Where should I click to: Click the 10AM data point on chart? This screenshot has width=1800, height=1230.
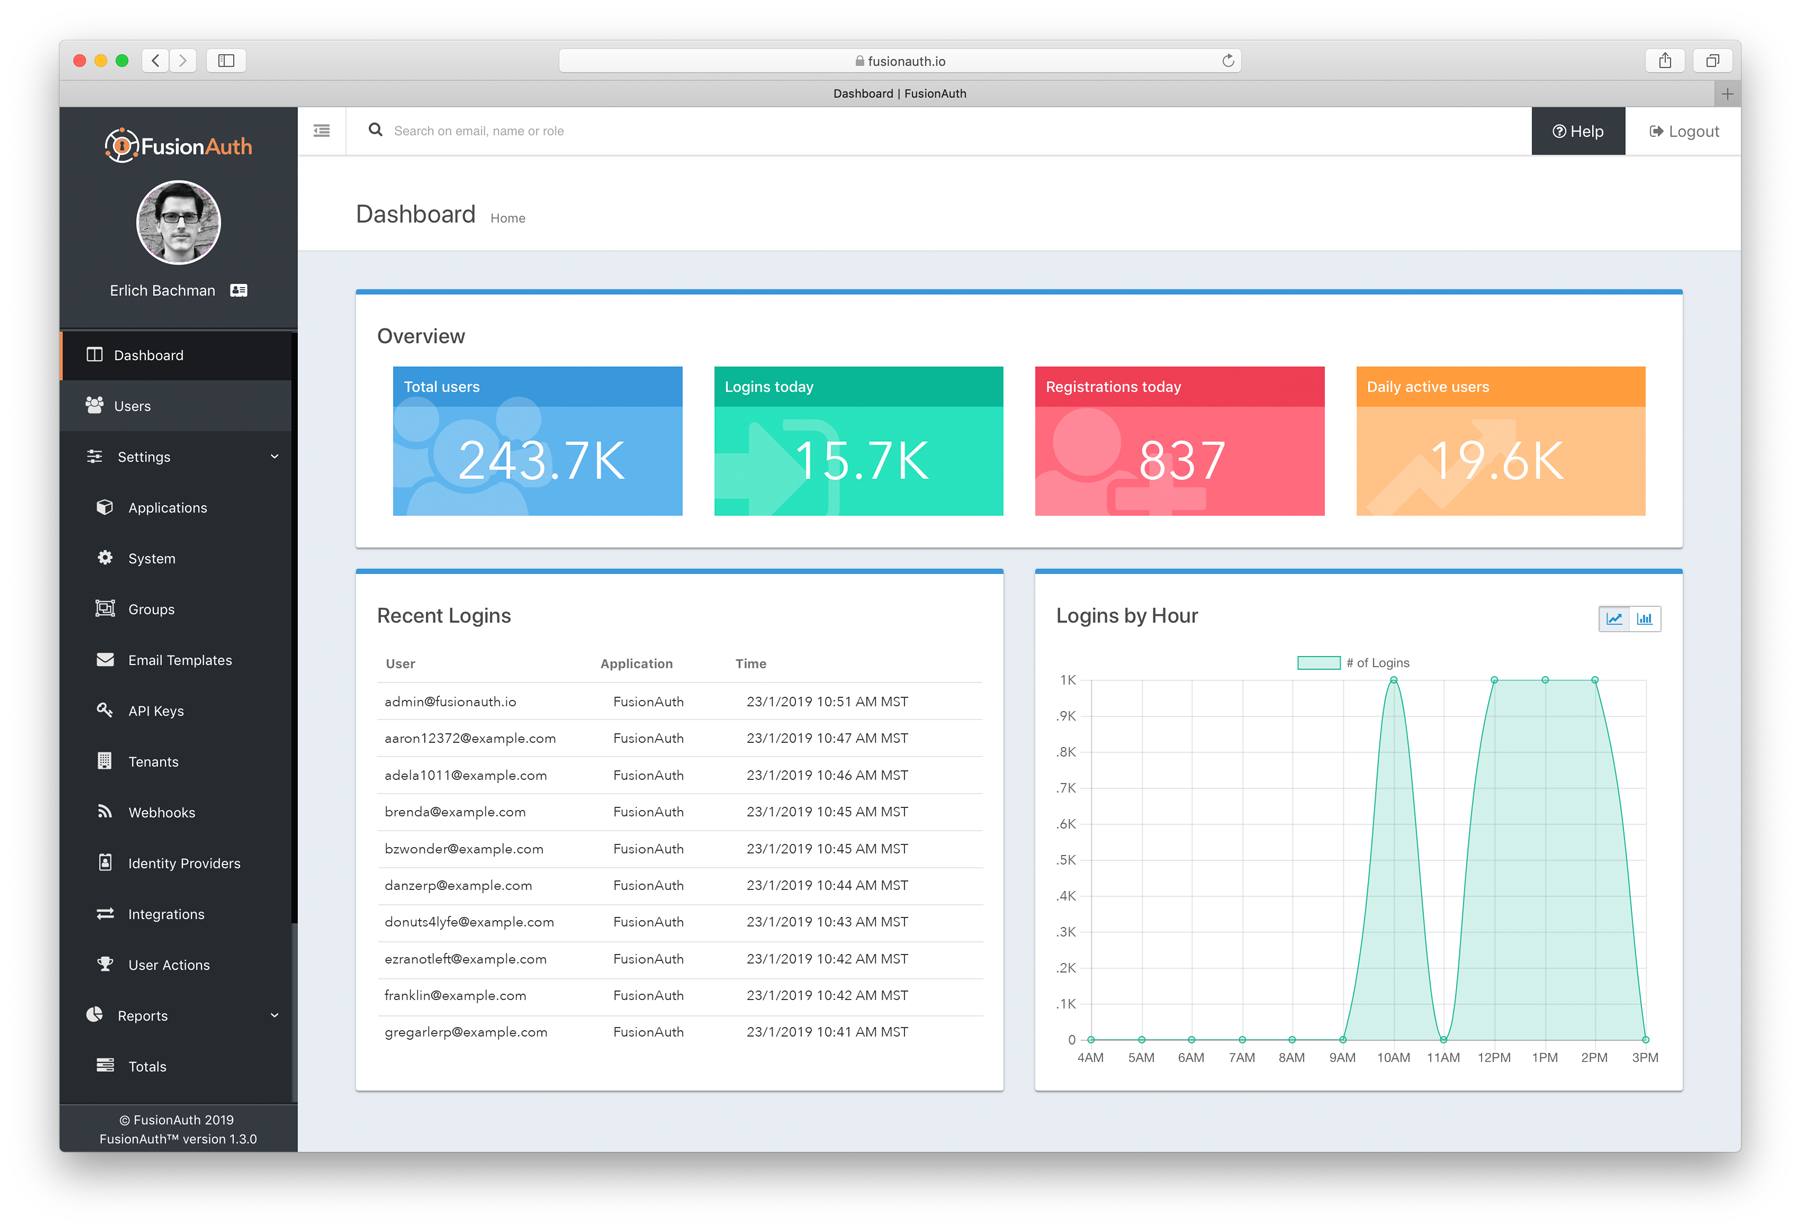(1393, 680)
